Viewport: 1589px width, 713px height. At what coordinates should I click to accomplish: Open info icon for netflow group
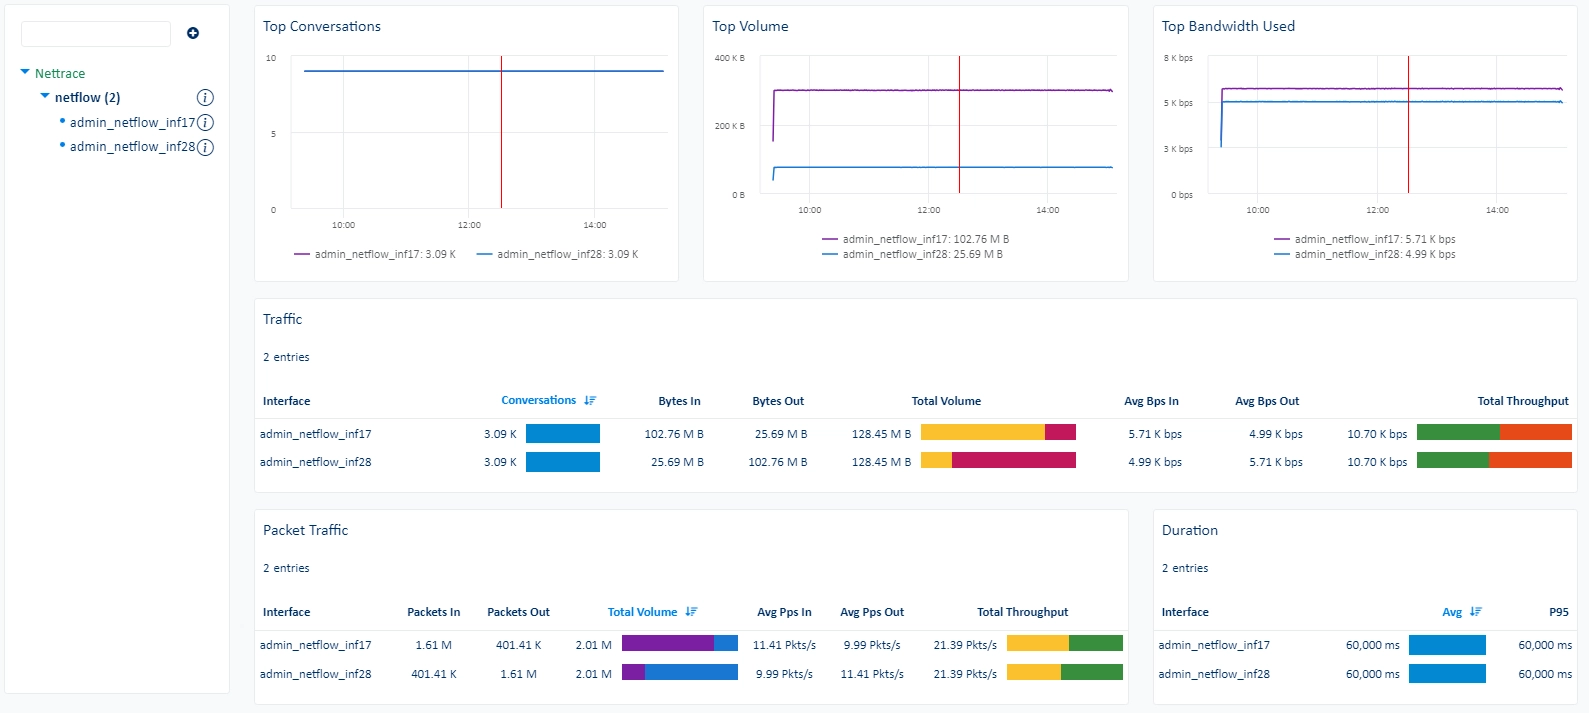(205, 98)
